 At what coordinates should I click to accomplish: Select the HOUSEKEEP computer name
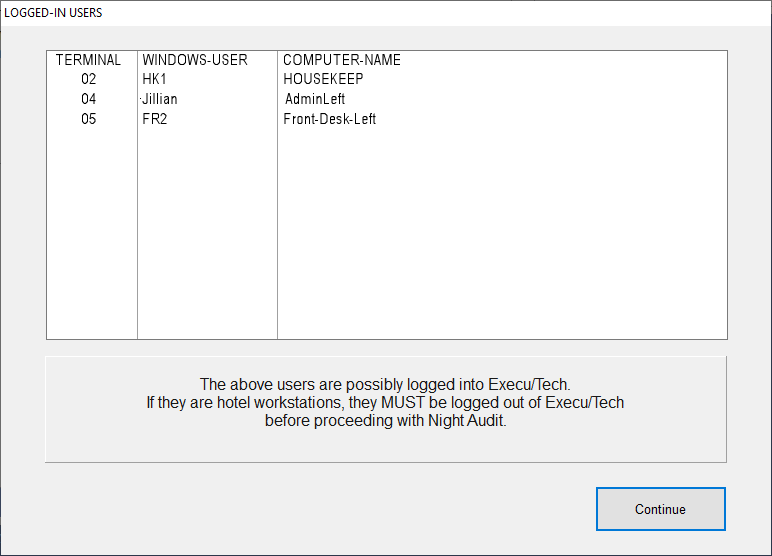tap(323, 79)
